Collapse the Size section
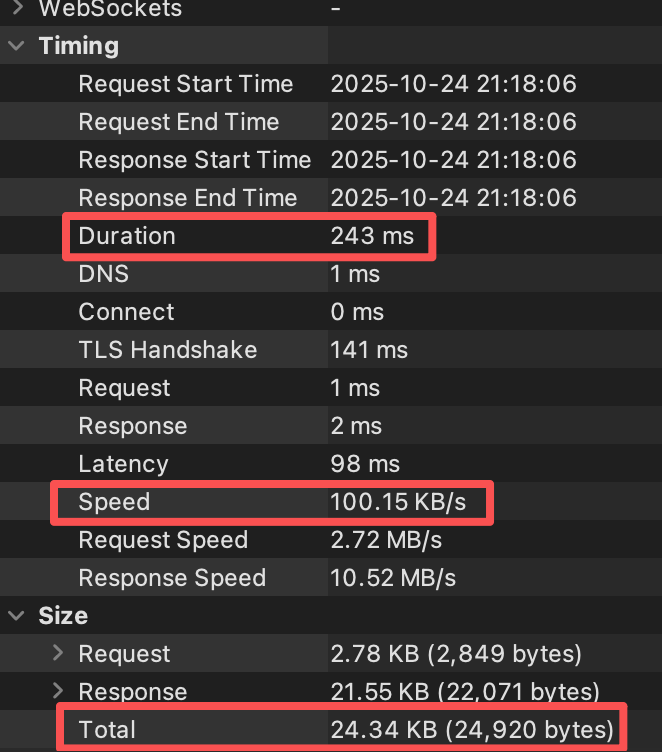This screenshot has height=752, width=662. [x=17, y=616]
